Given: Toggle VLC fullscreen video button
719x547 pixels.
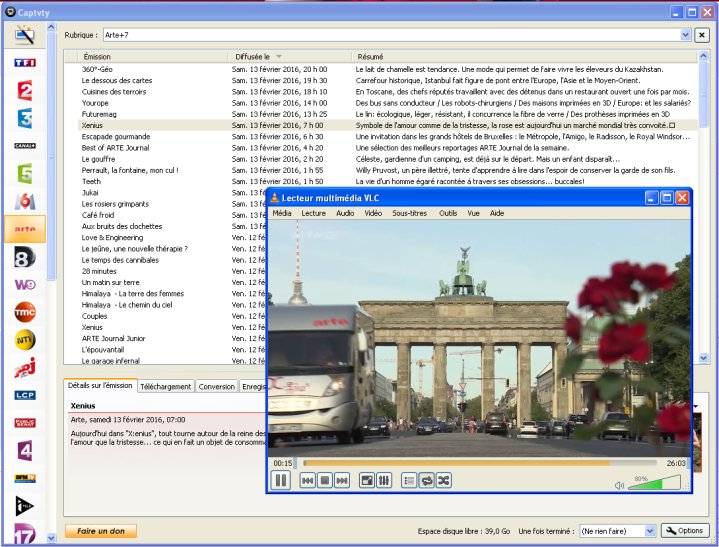Looking at the screenshot, I should (x=367, y=481).
